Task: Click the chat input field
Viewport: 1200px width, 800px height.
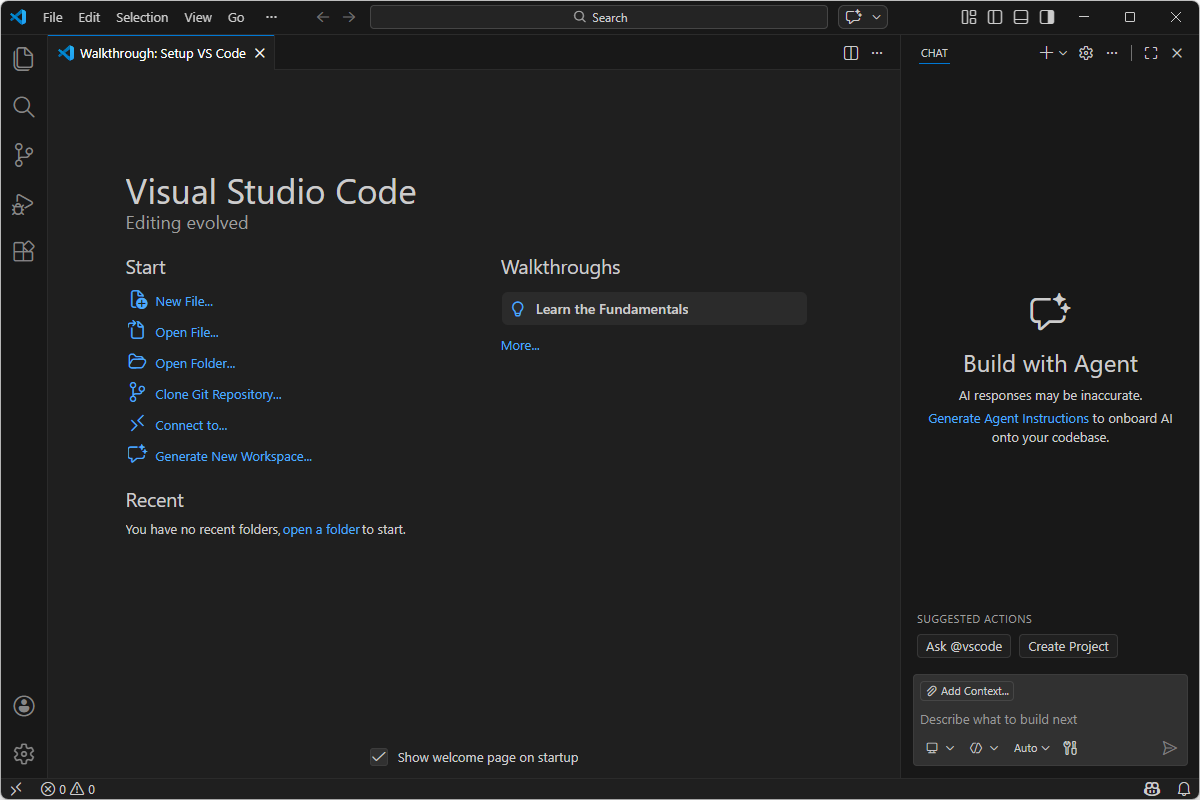Action: click(x=1040, y=719)
